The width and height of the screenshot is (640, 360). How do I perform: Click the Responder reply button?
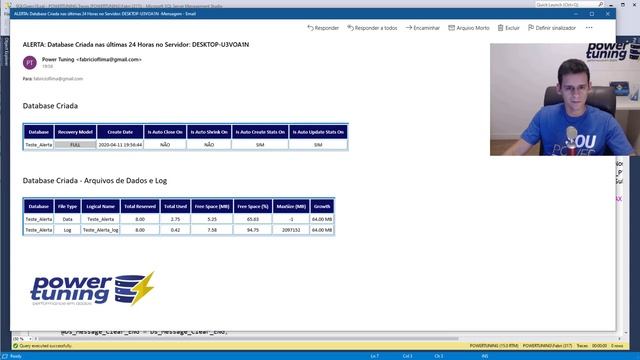[x=323, y=28]
